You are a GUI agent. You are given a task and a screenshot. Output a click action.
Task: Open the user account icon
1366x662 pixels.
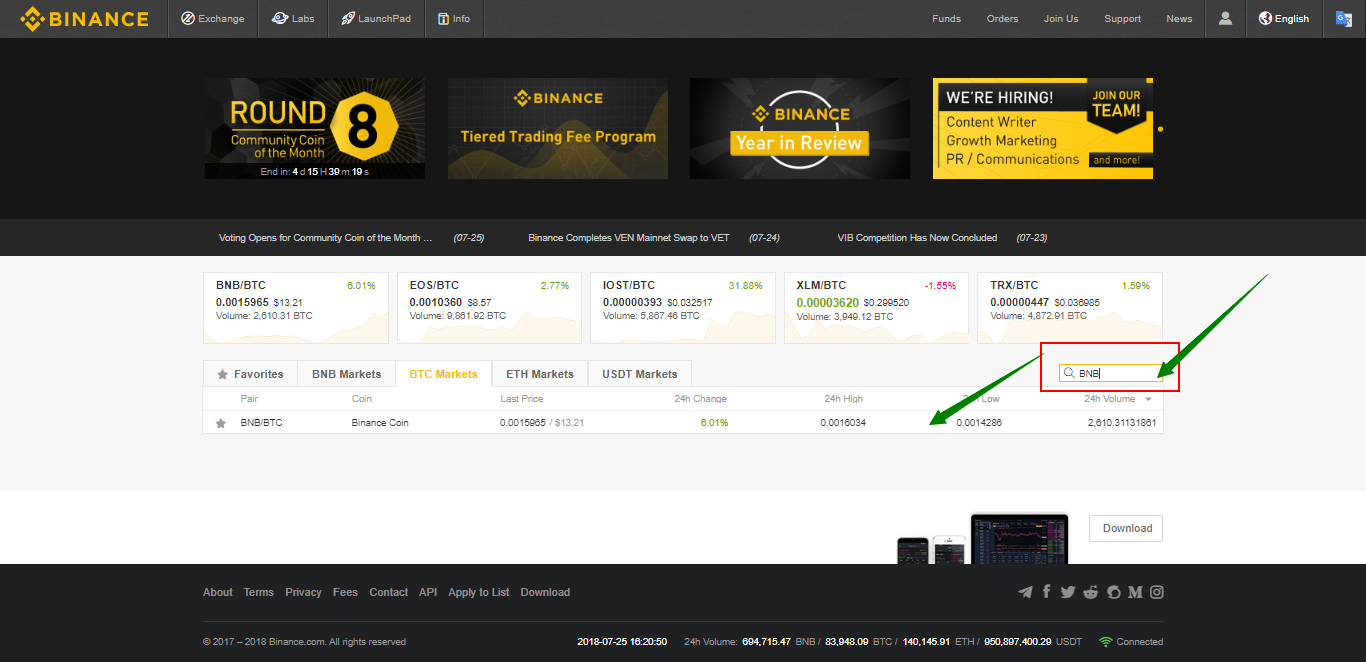(1225, 18)
